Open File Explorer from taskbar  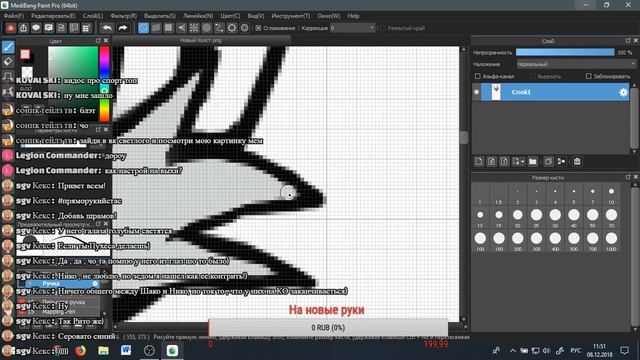tap(103, 350)
